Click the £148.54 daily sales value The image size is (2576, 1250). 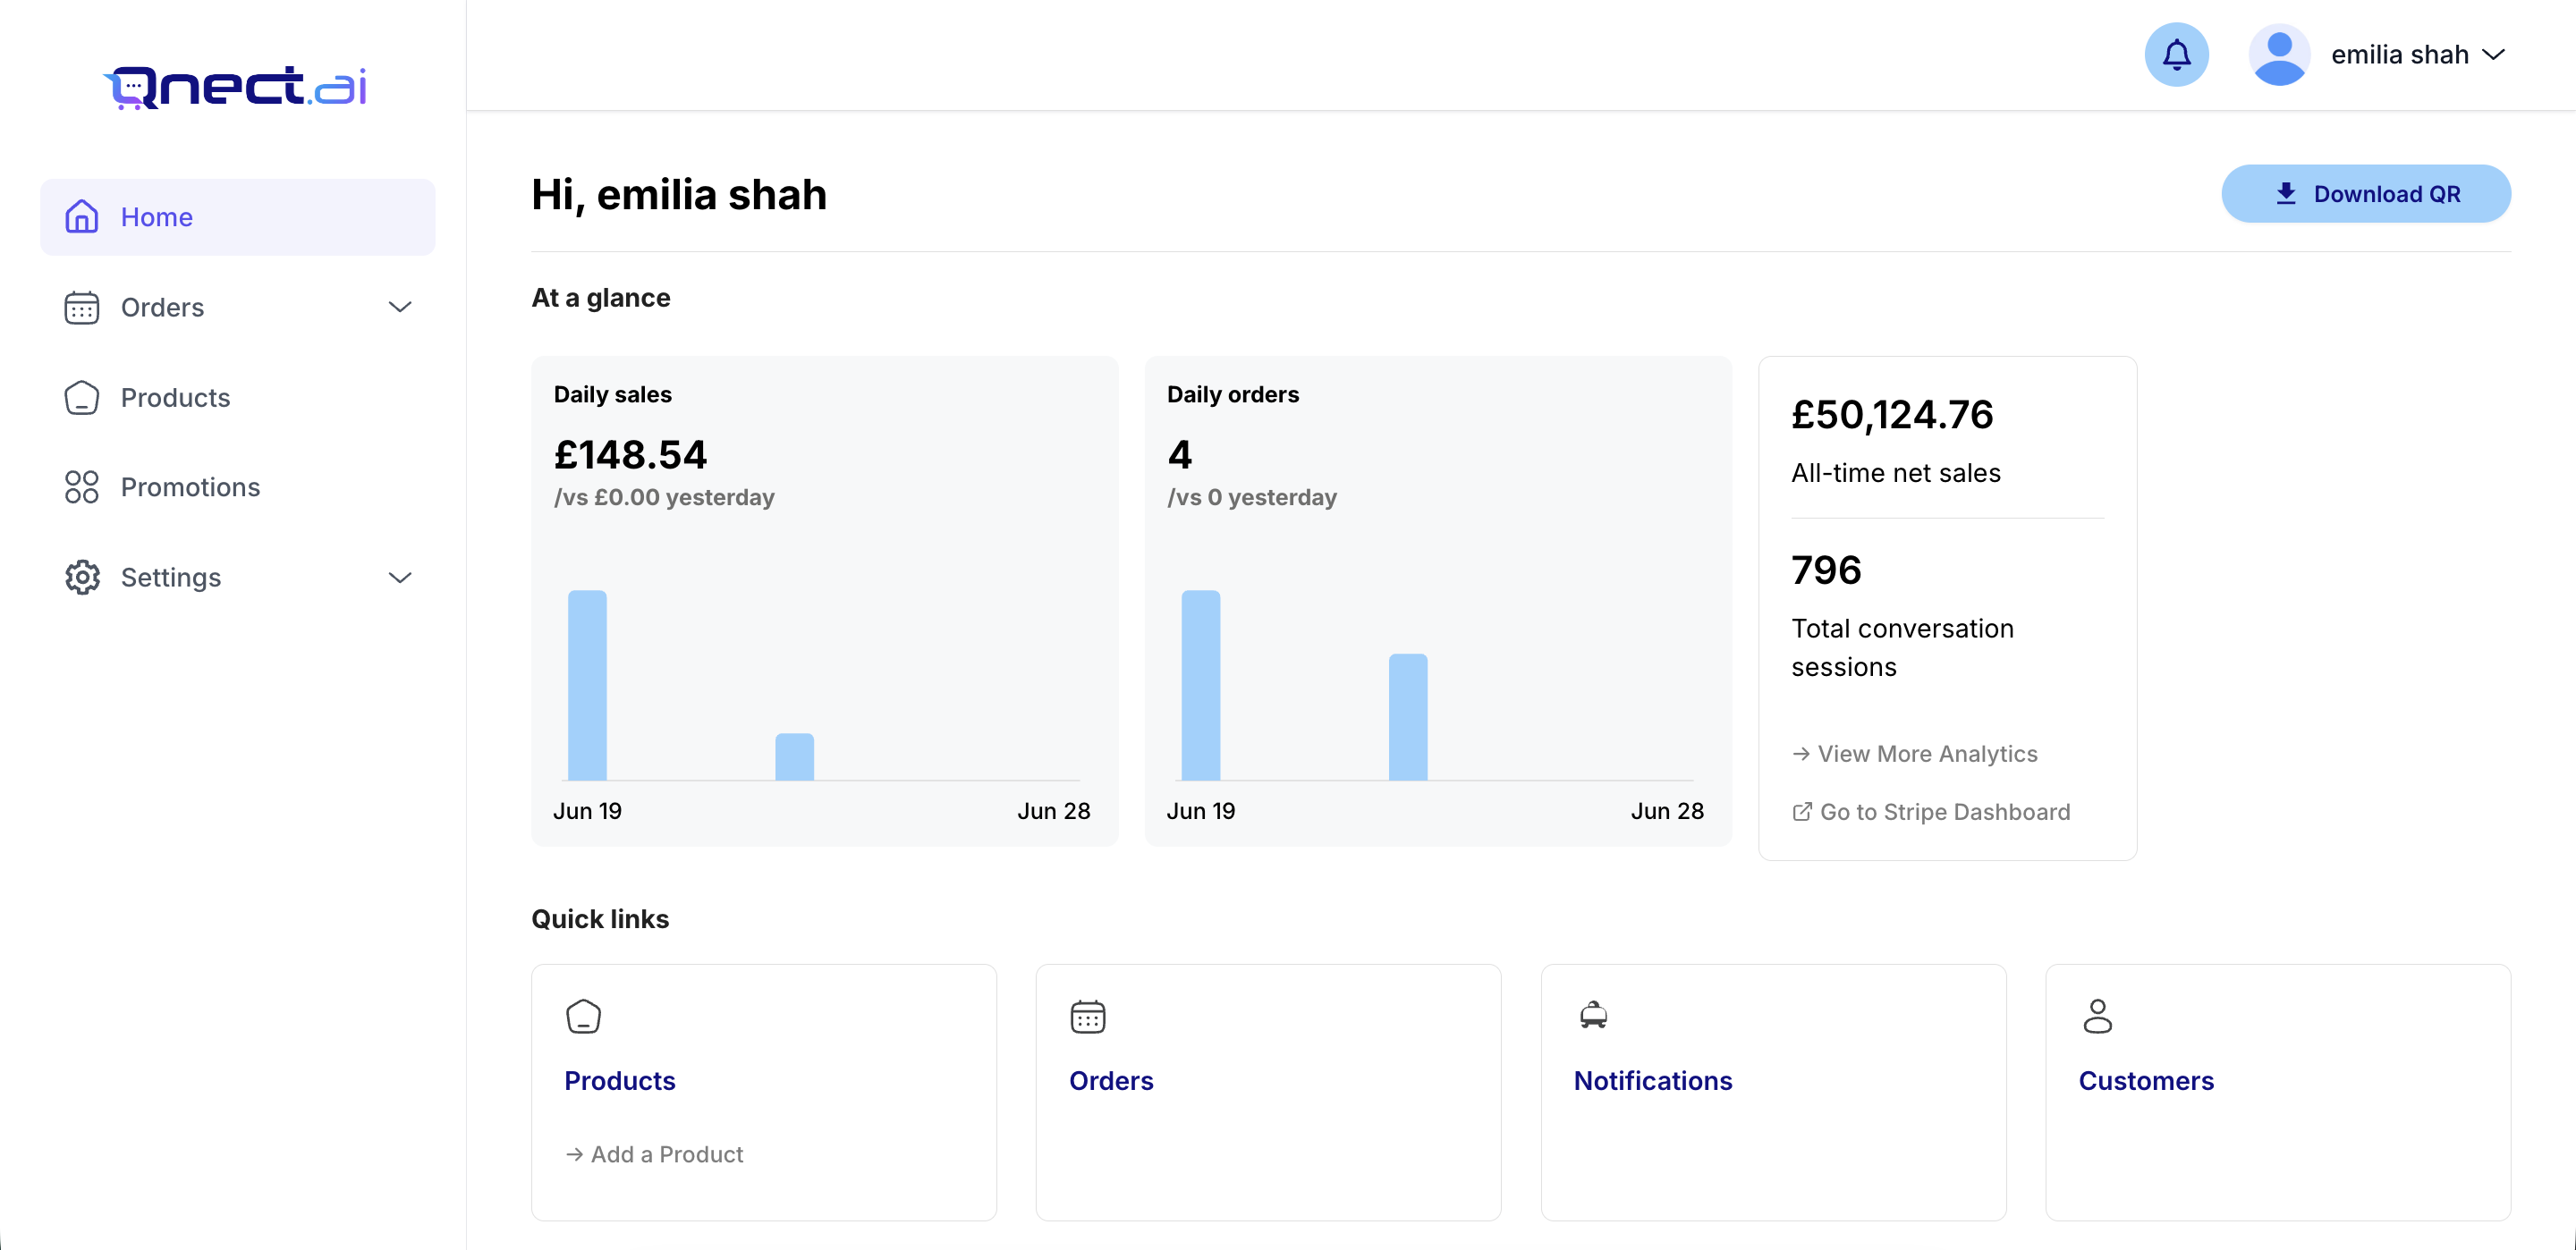(x=630, y=455)
